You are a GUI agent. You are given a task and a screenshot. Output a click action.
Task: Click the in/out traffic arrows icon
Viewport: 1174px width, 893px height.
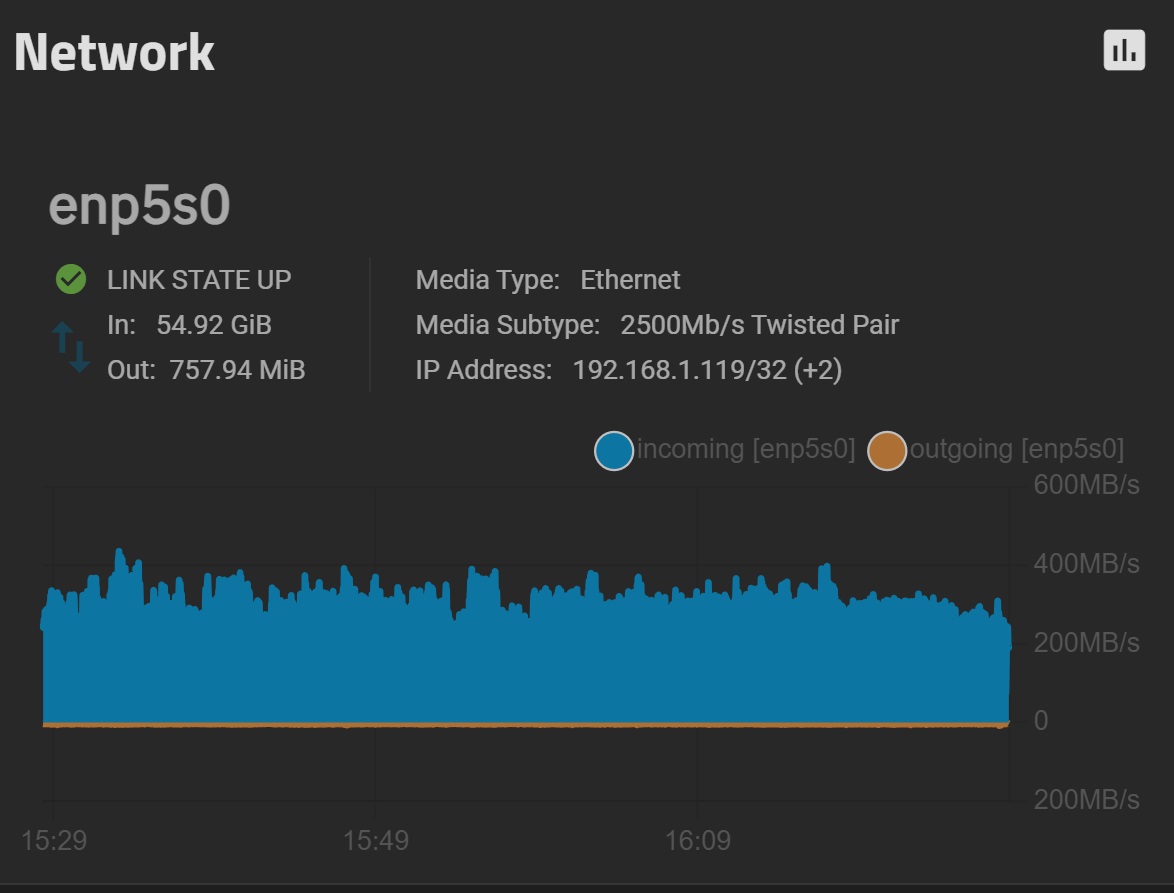point(71,347)
